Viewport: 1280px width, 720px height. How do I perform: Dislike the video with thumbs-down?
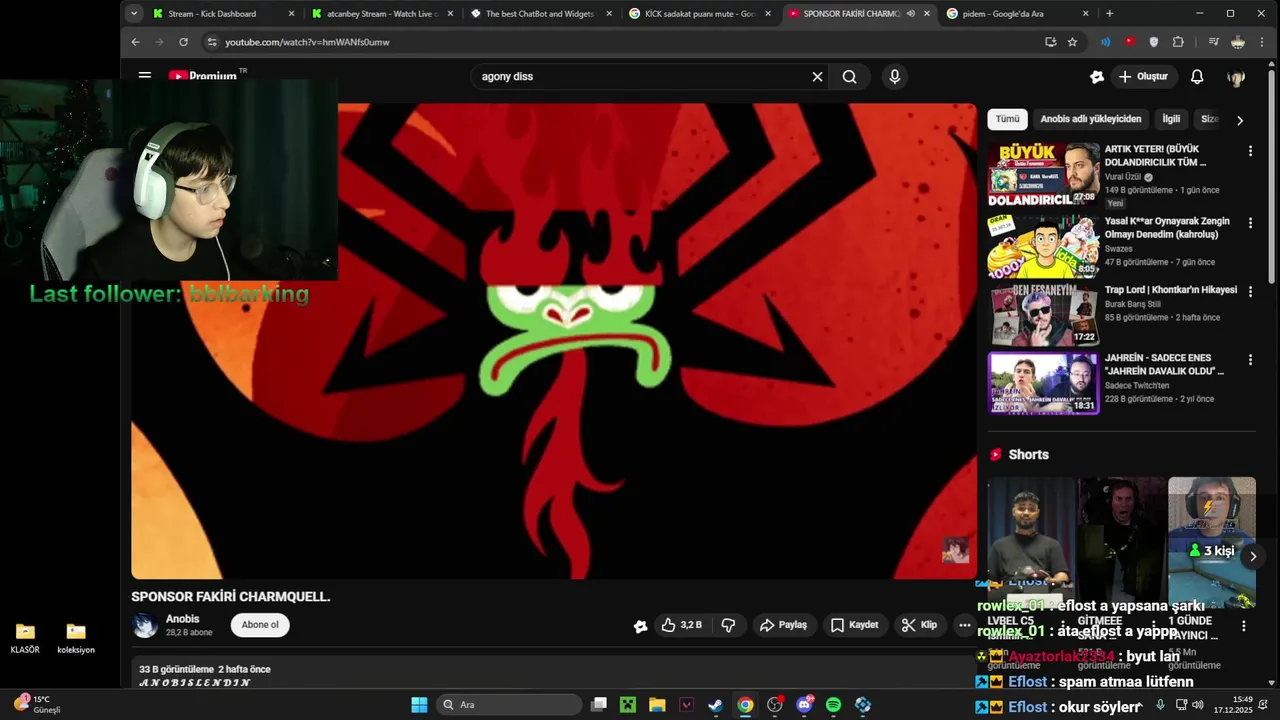point(728,625)
